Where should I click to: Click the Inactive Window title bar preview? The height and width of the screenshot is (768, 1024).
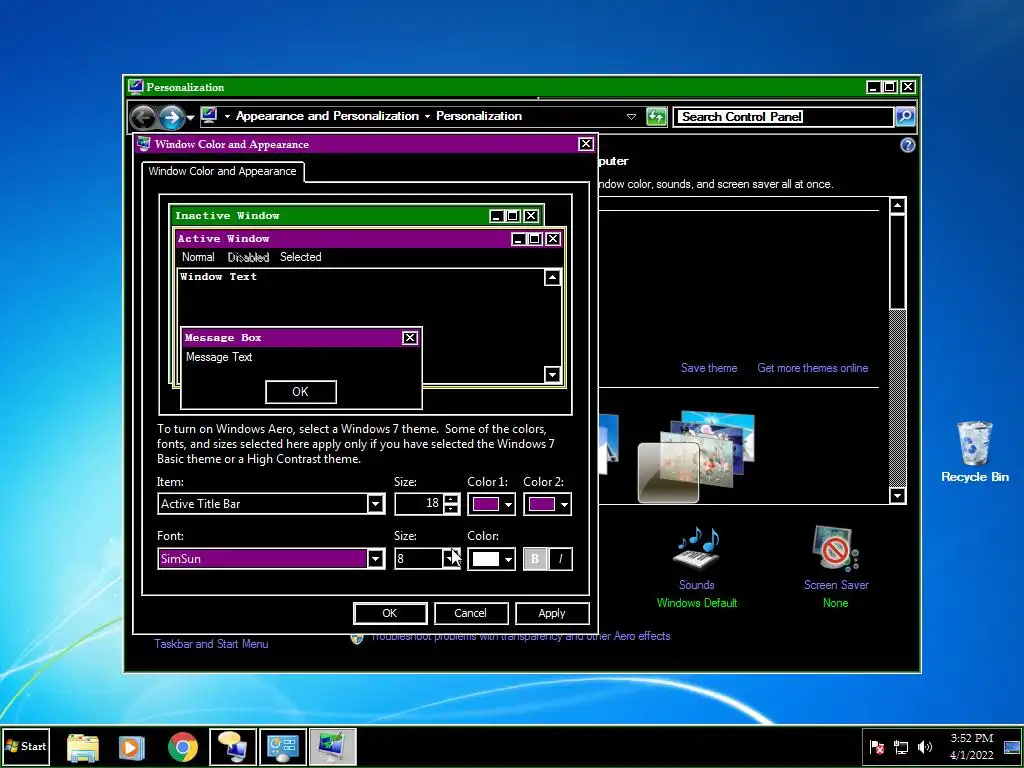click(x=356, y=216)
